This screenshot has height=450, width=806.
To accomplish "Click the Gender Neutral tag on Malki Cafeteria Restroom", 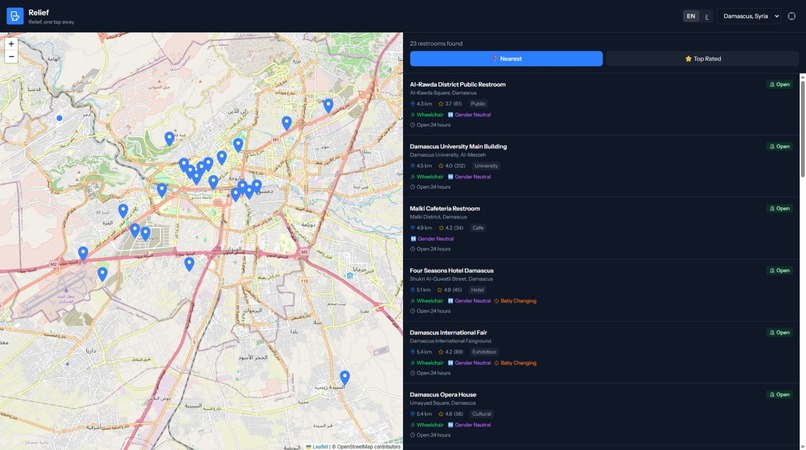I will pos(432,239).
